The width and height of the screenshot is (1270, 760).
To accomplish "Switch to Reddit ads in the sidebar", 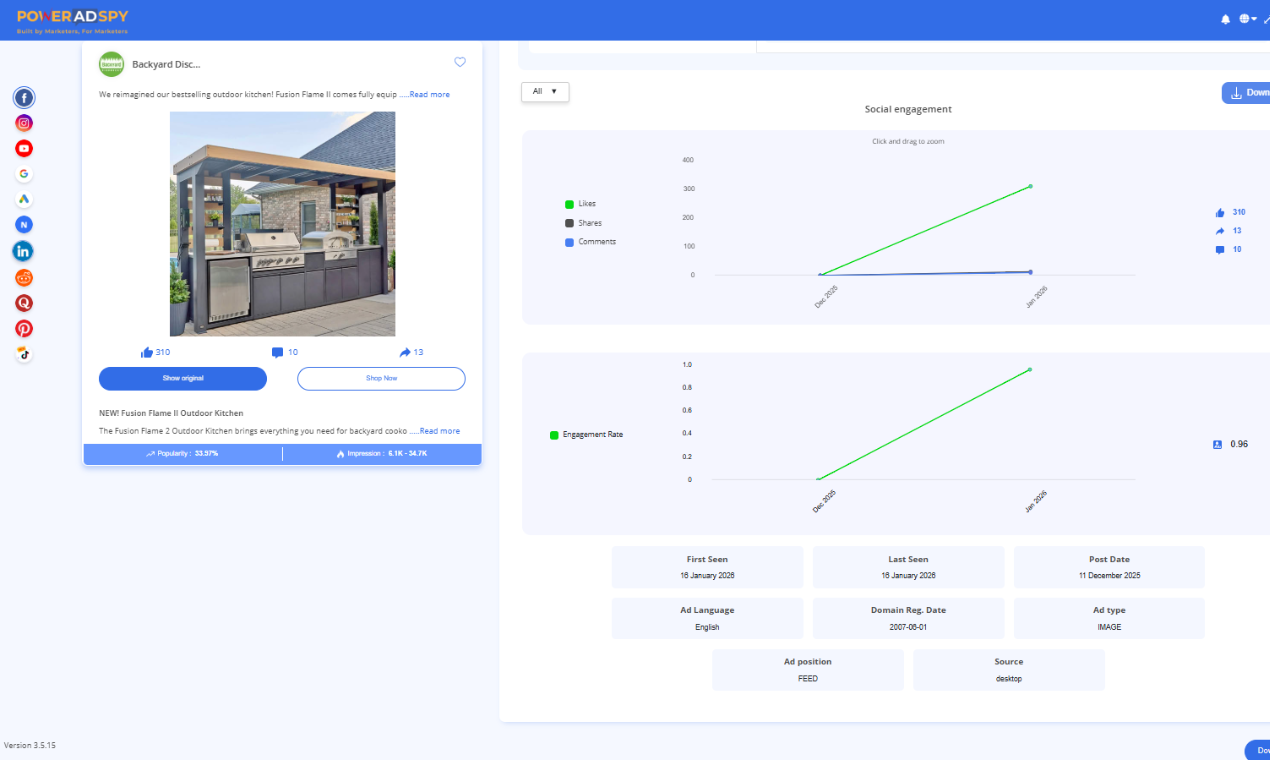I will point(24,276).
